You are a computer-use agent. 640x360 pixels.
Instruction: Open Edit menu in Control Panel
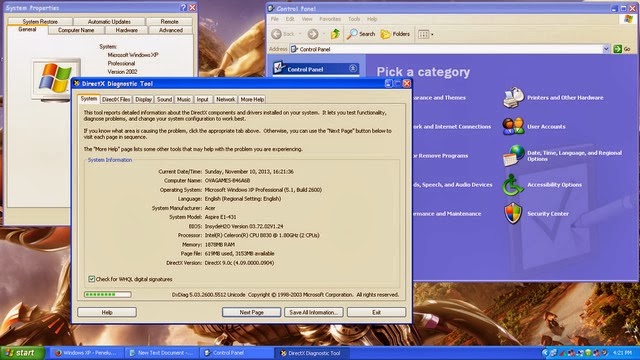pyautogui.click(x=290, y=19)
